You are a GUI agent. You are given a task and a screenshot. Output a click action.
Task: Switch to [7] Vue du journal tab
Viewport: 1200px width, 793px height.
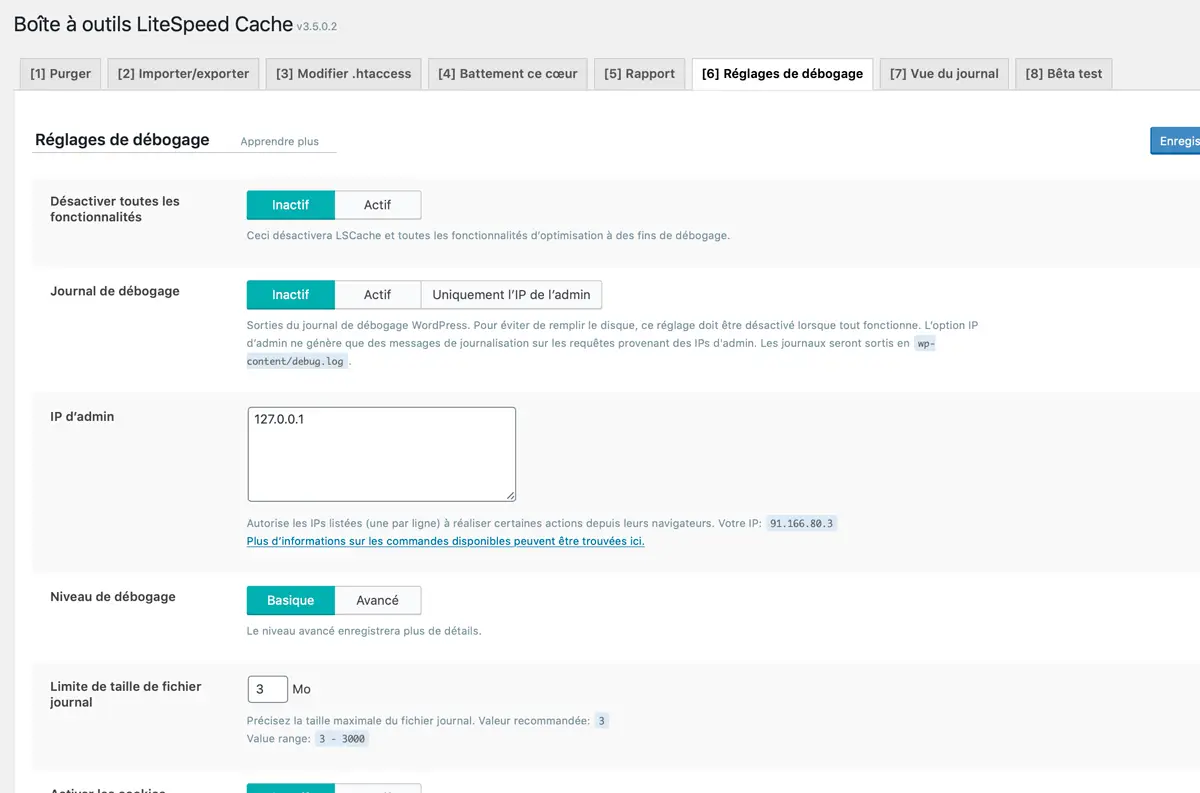944,74
